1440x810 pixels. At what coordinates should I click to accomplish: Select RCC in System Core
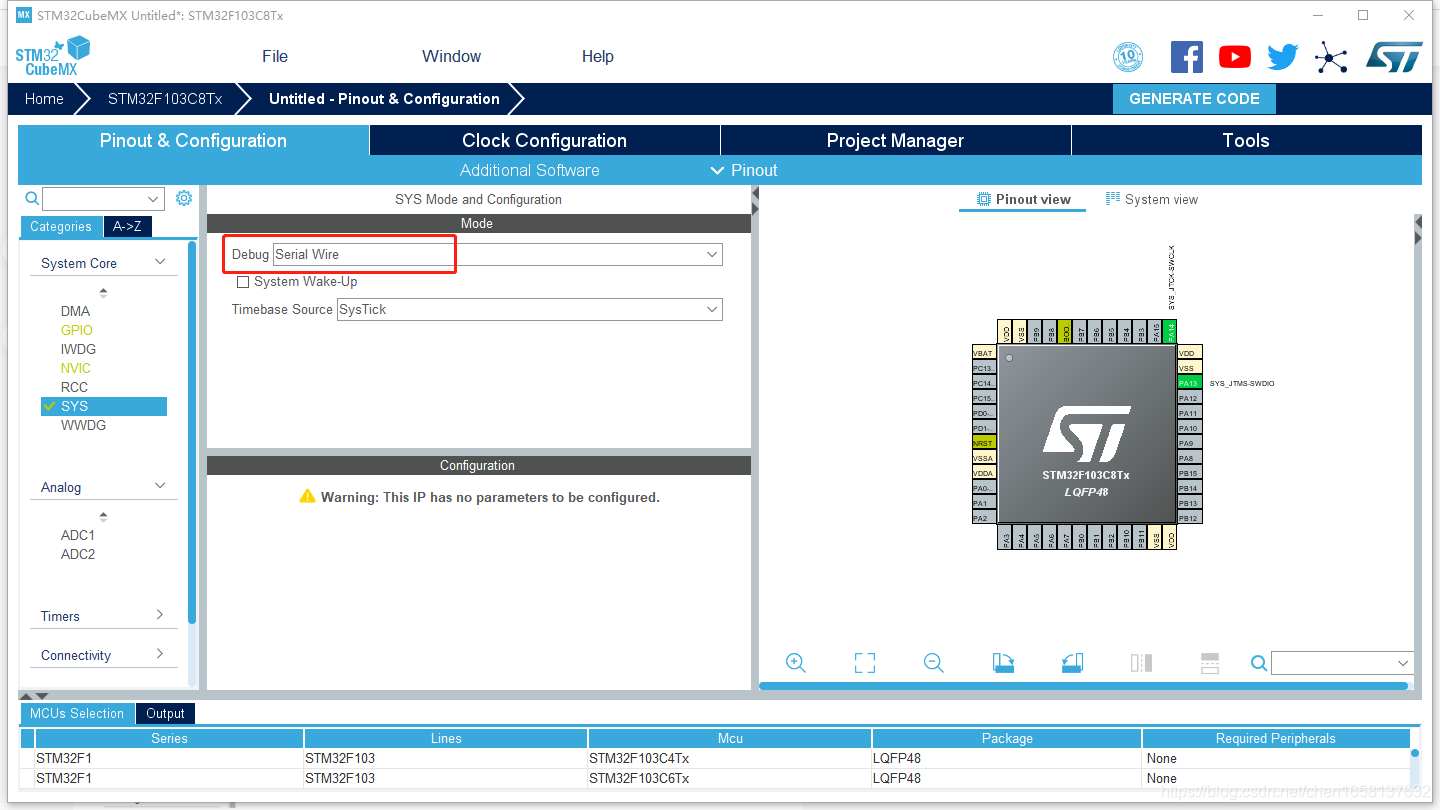pos(74,387)
